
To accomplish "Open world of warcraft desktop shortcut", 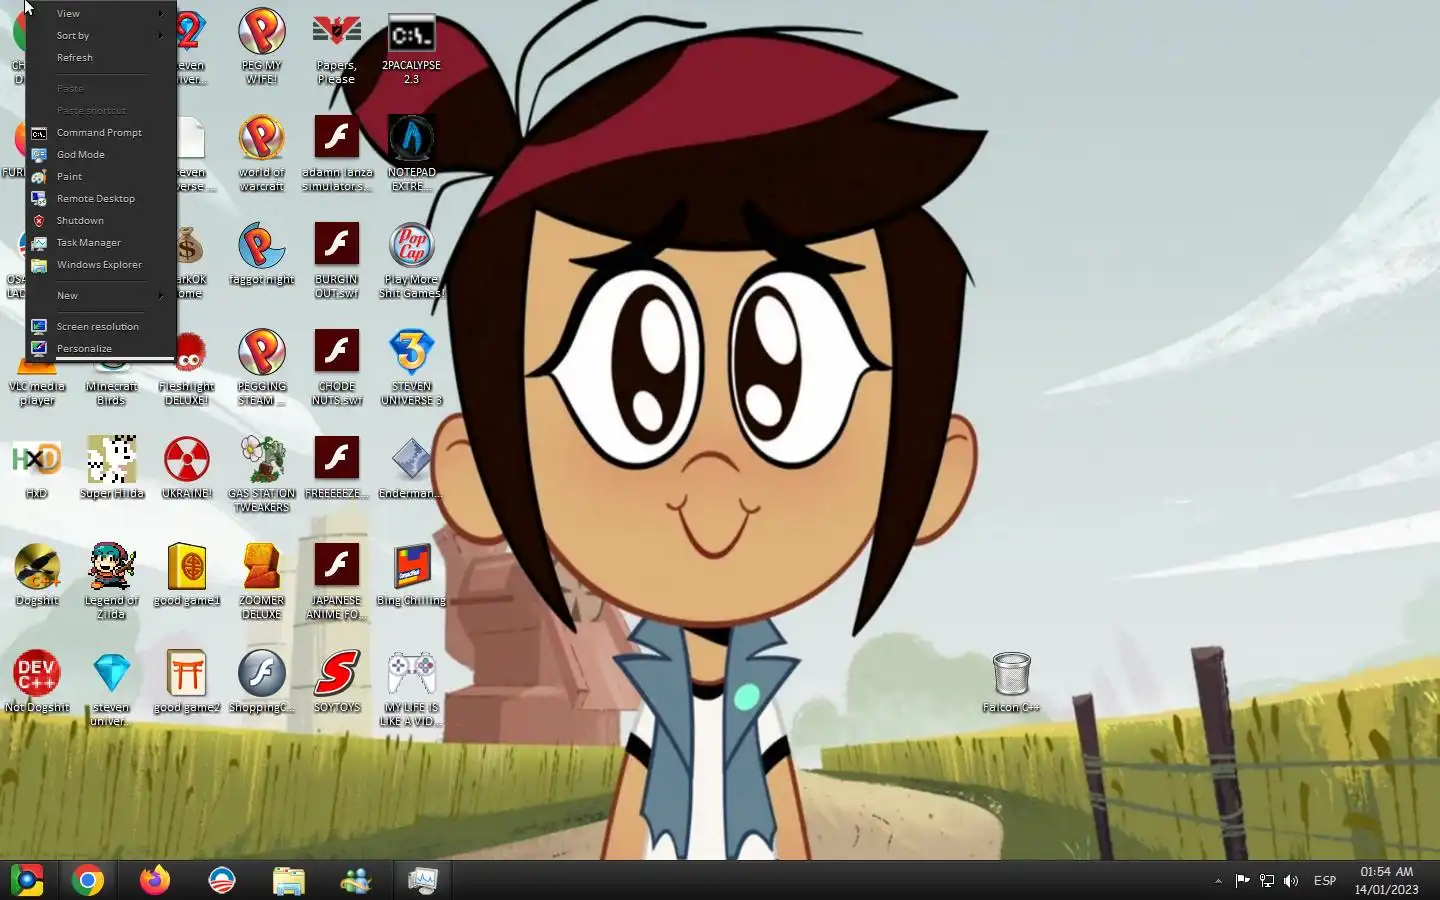I will click(261, 153).
